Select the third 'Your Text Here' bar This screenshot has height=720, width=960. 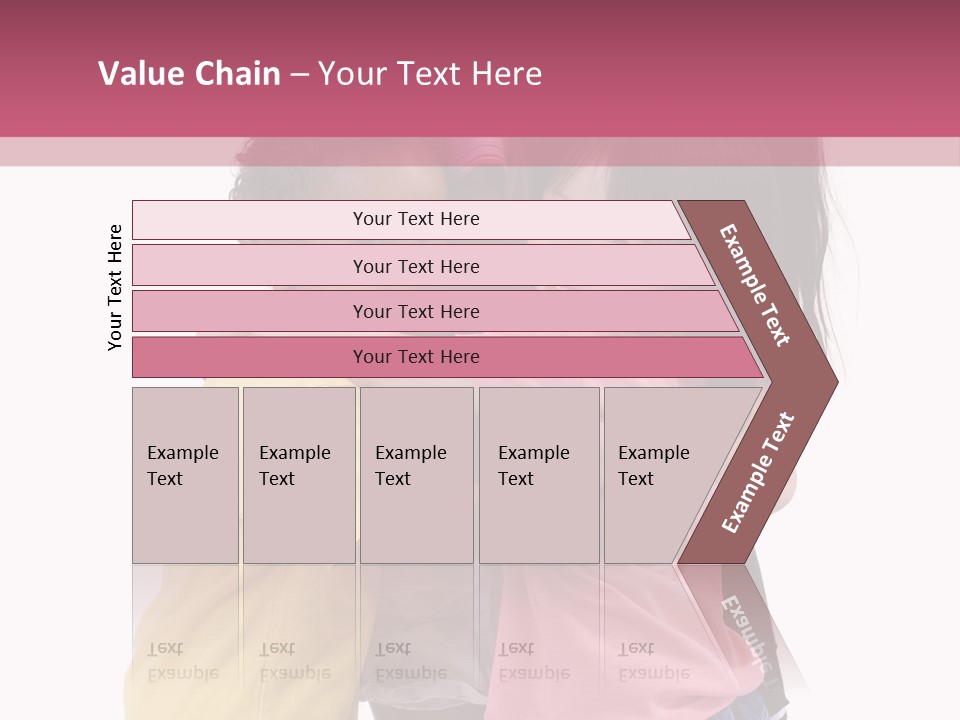coord(435,311)
